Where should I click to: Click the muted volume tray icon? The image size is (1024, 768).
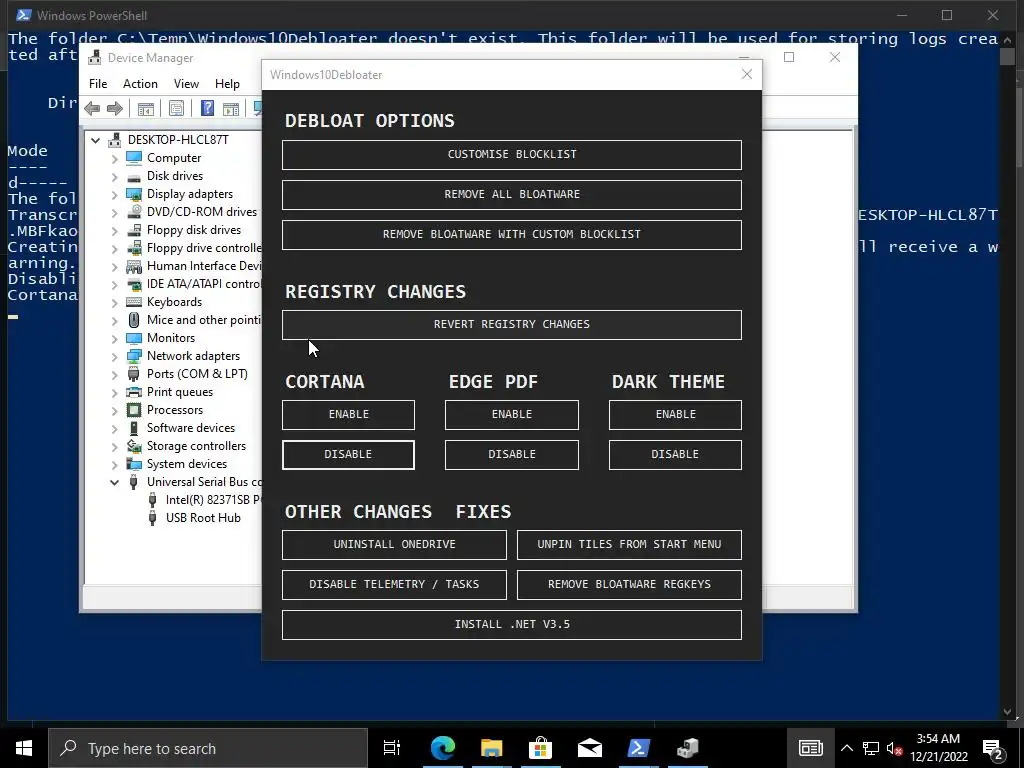point(895,748)
